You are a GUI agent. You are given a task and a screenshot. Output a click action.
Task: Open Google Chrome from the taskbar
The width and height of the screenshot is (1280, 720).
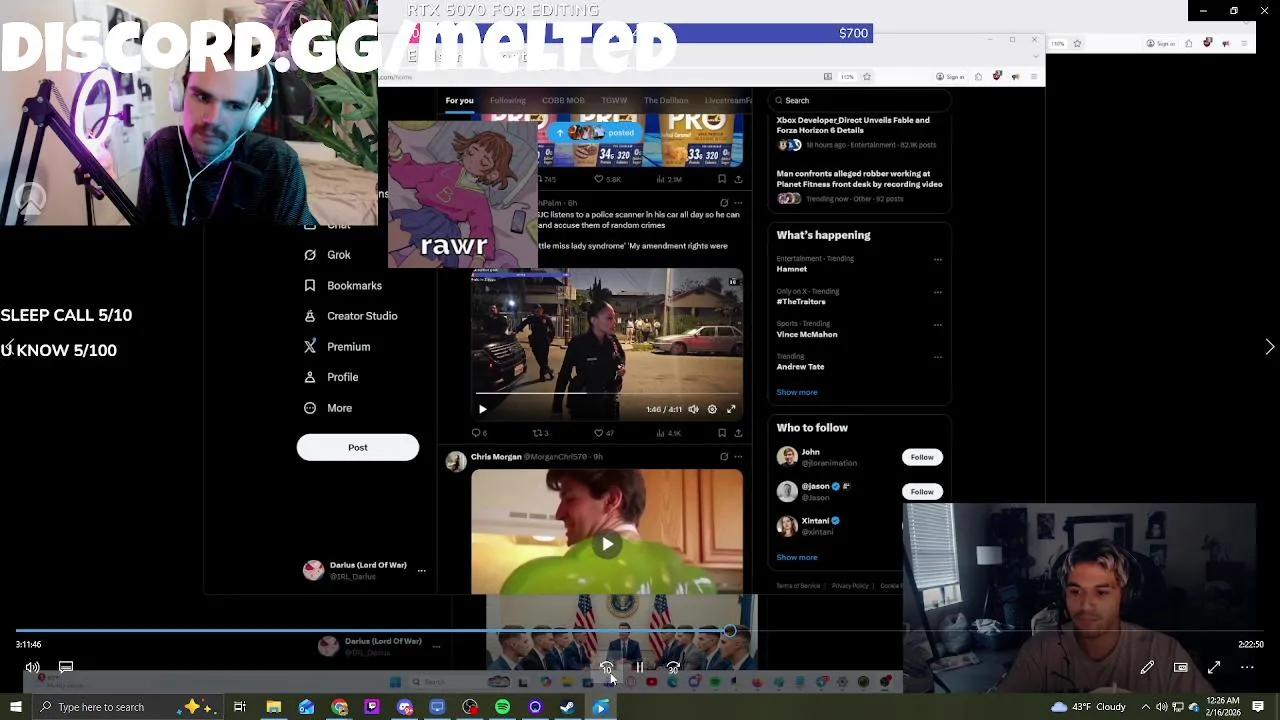pyautogui.click(x=339, y=707)
